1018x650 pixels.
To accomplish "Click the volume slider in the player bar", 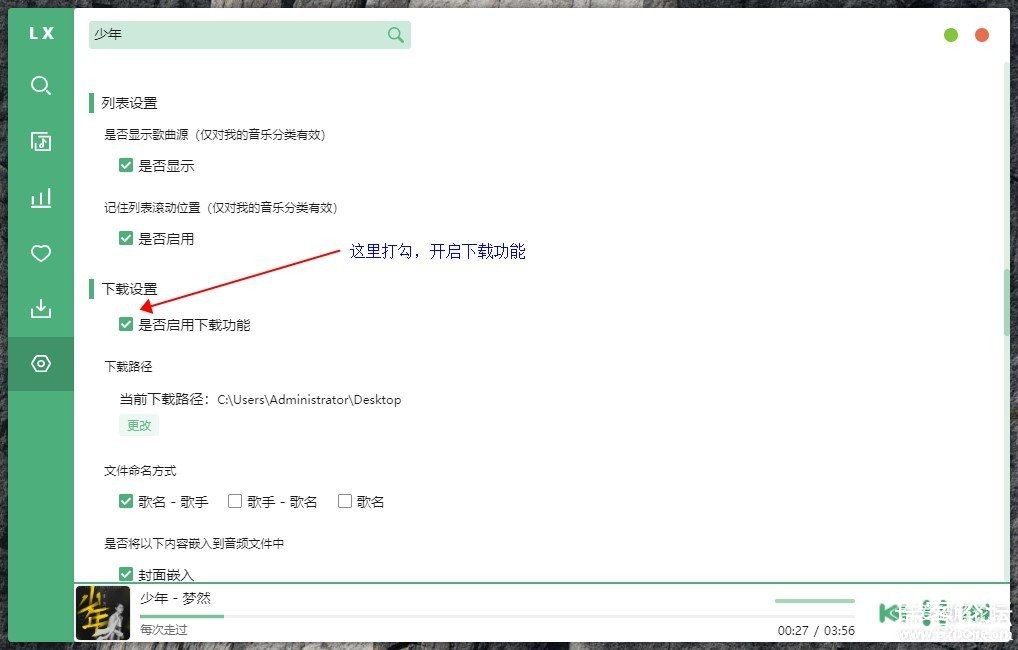I will (x=814, y=601).
